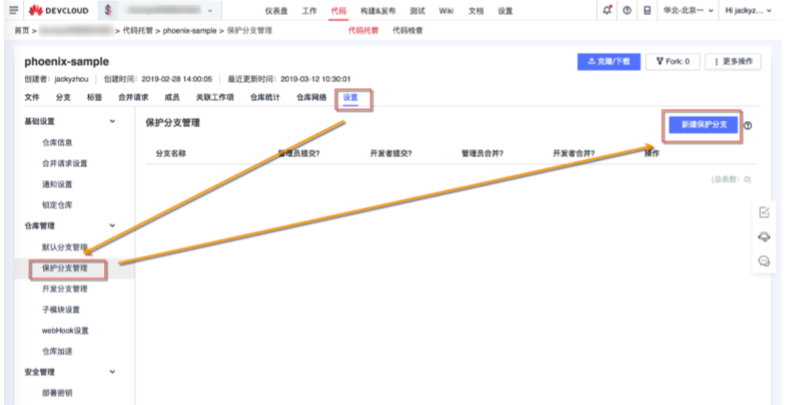Open the 成员 repository tab
This screenshot has height=405, width=802.
(x=172, y=97)
